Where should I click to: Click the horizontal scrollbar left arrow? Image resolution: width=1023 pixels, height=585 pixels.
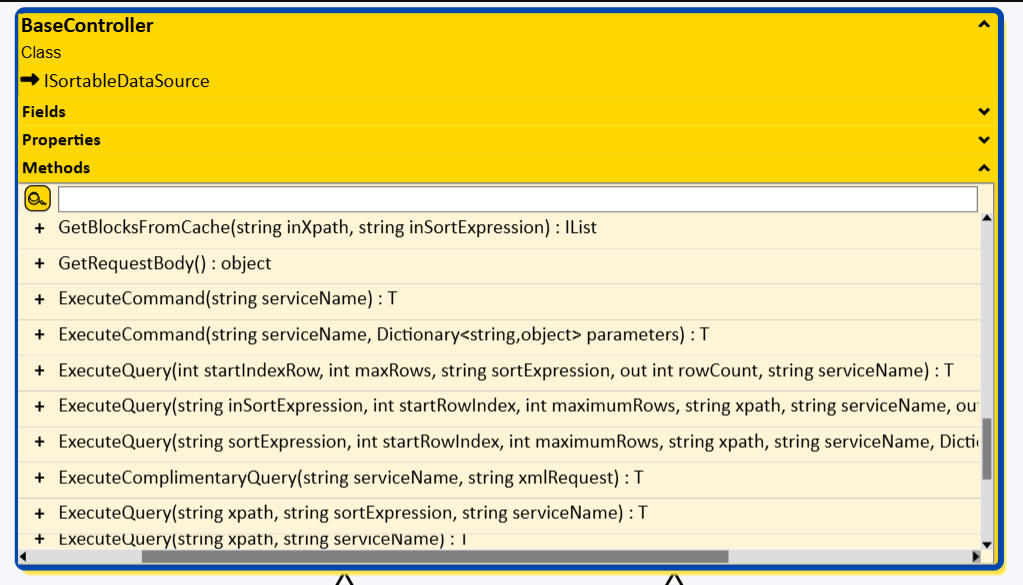pyautogui.click(x=24, y=557)
